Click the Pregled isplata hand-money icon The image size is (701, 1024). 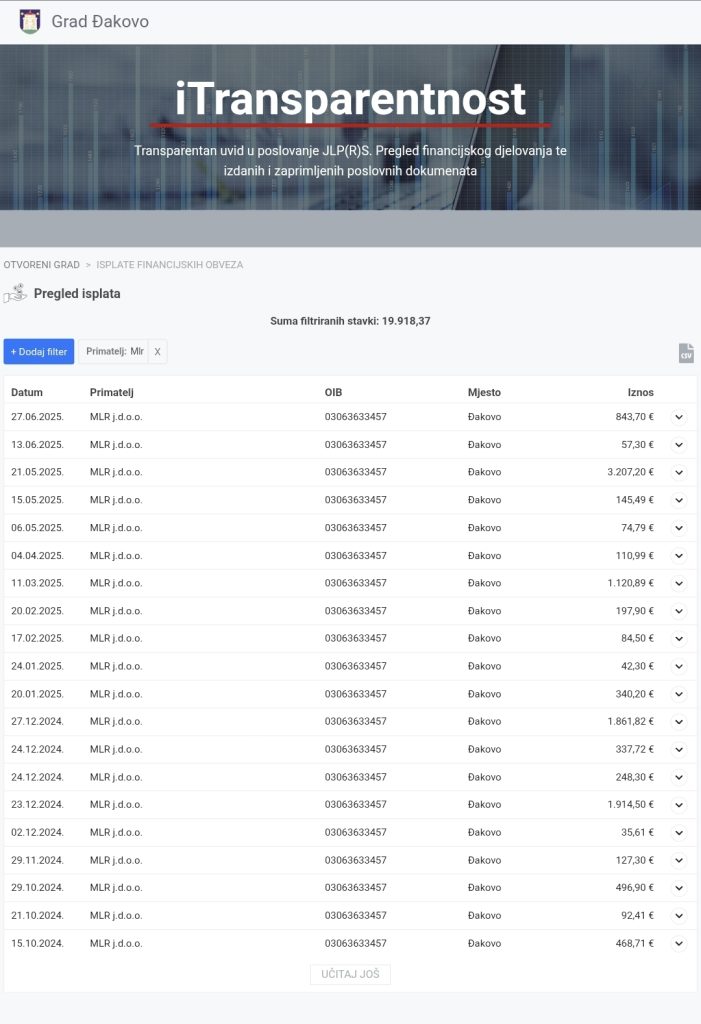coord(15,293)
